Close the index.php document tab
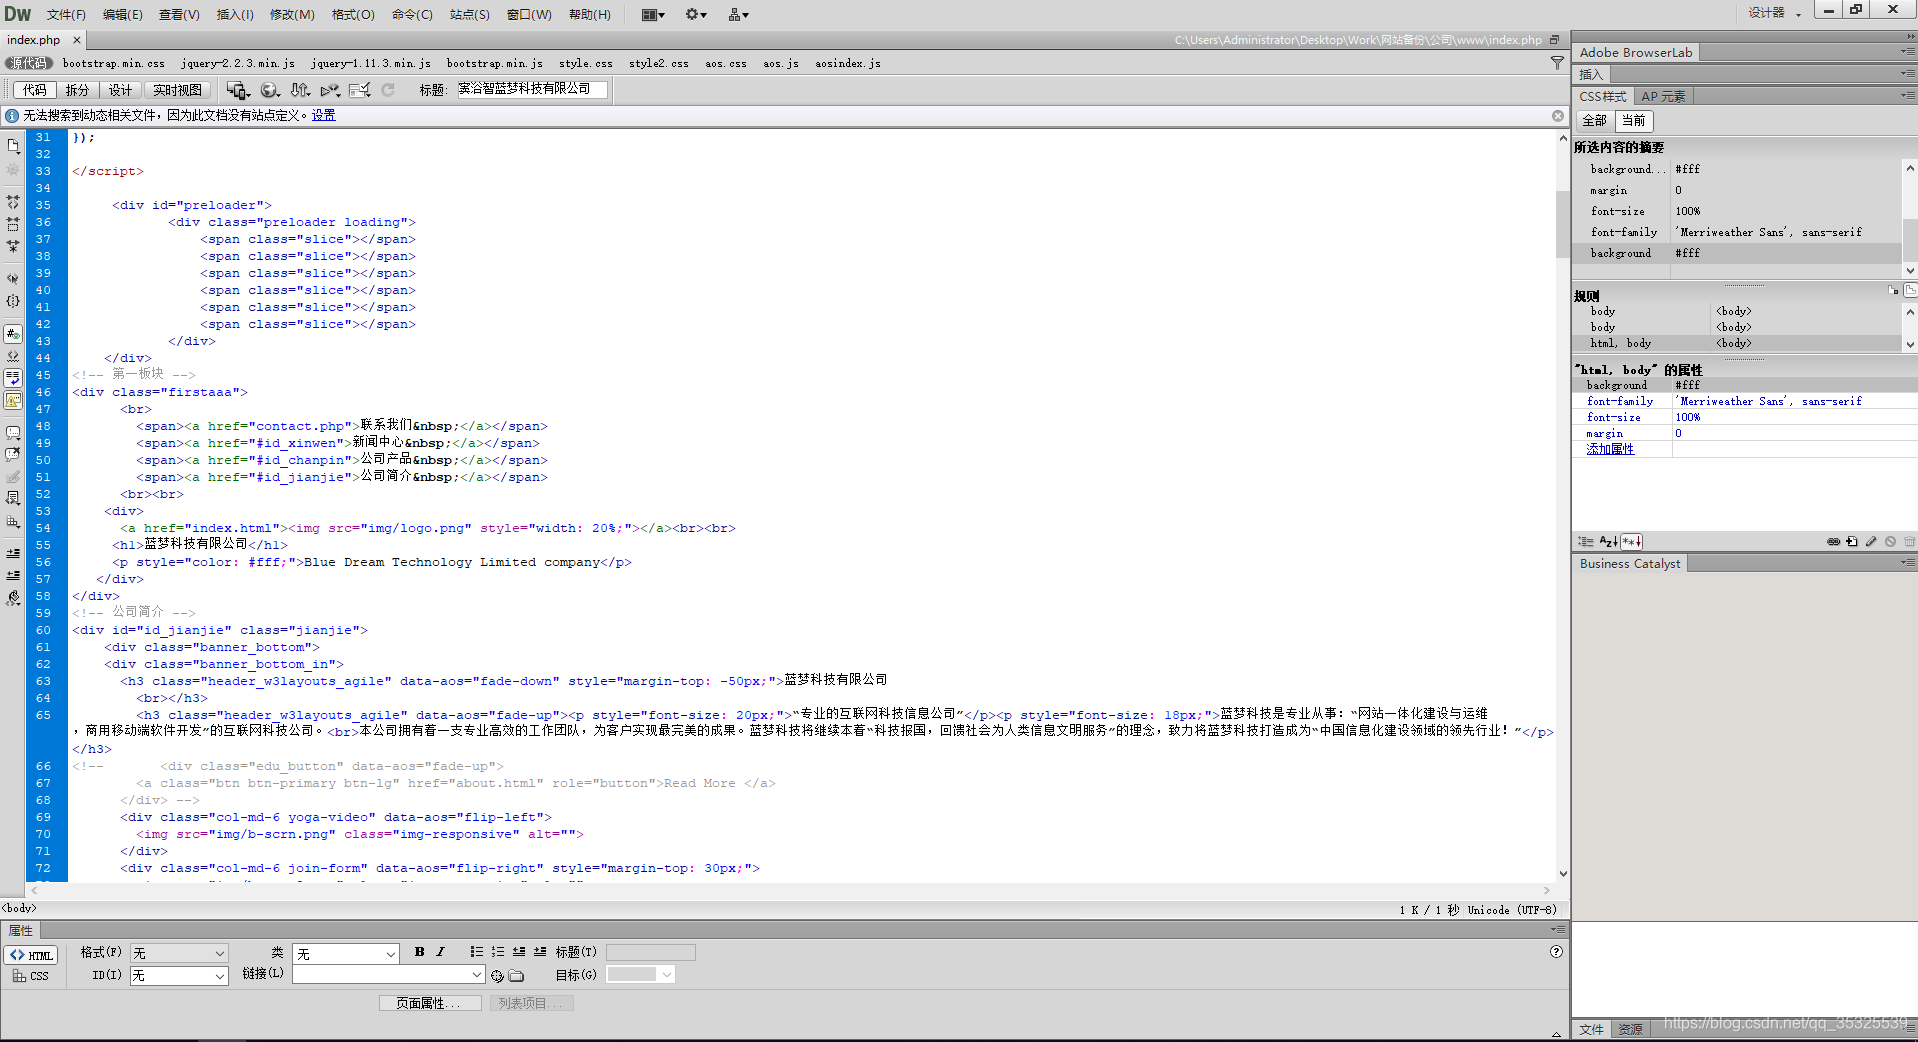Viewport: 1918px width, 1042px height. (x=76, y=40)
